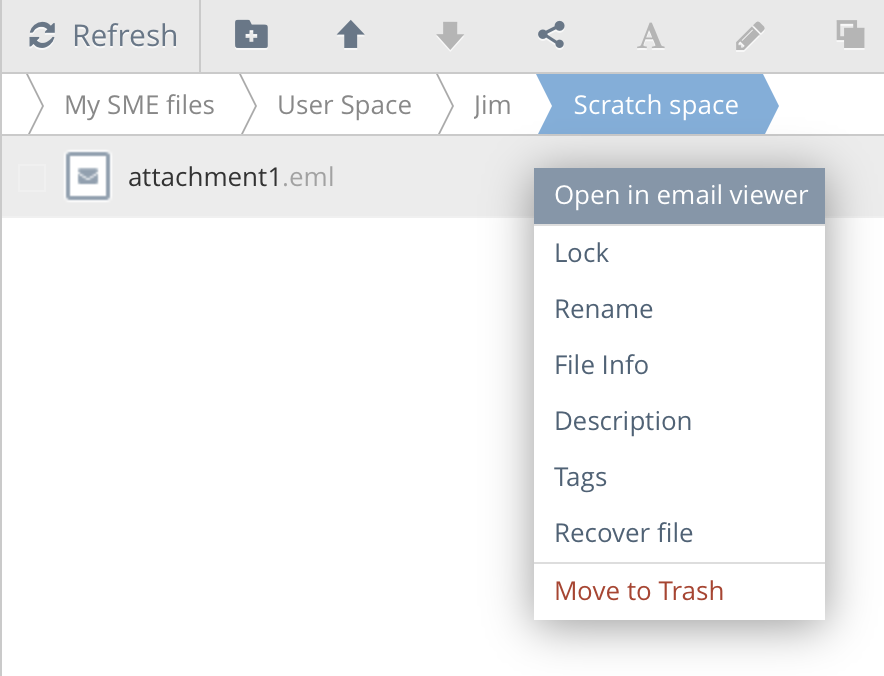Click the Scratch space breadcrumb
The height and width of the screenshot is (676, 884).
[x=656, y=105]
